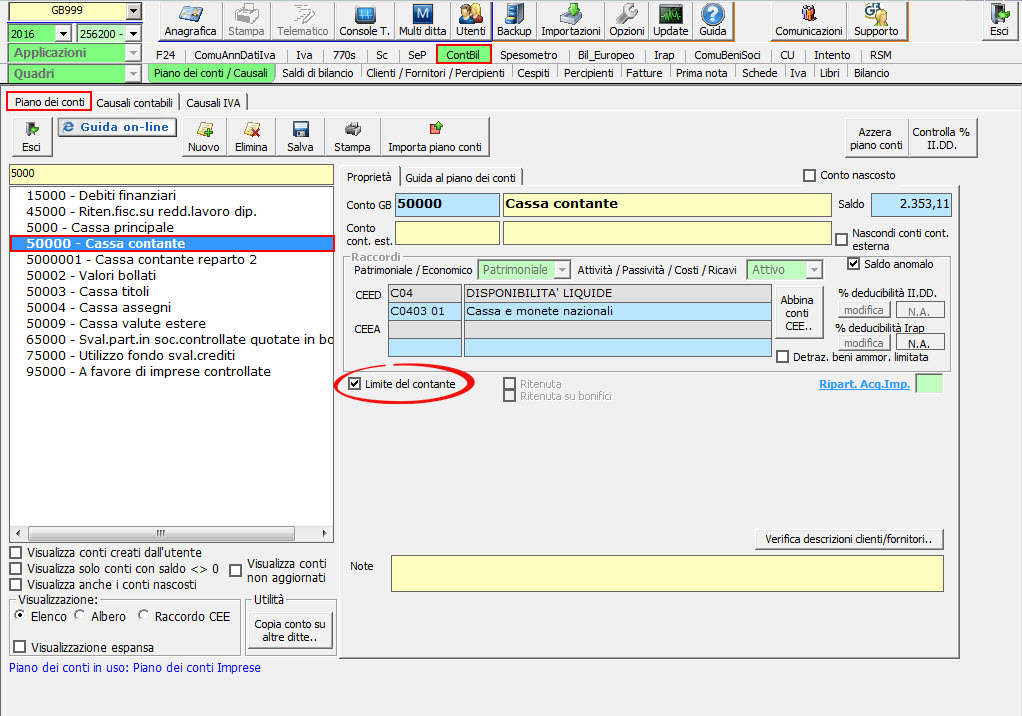Click Copia conto su altre ditte
Screen dimensions: 1022x716
click(290, 630)
